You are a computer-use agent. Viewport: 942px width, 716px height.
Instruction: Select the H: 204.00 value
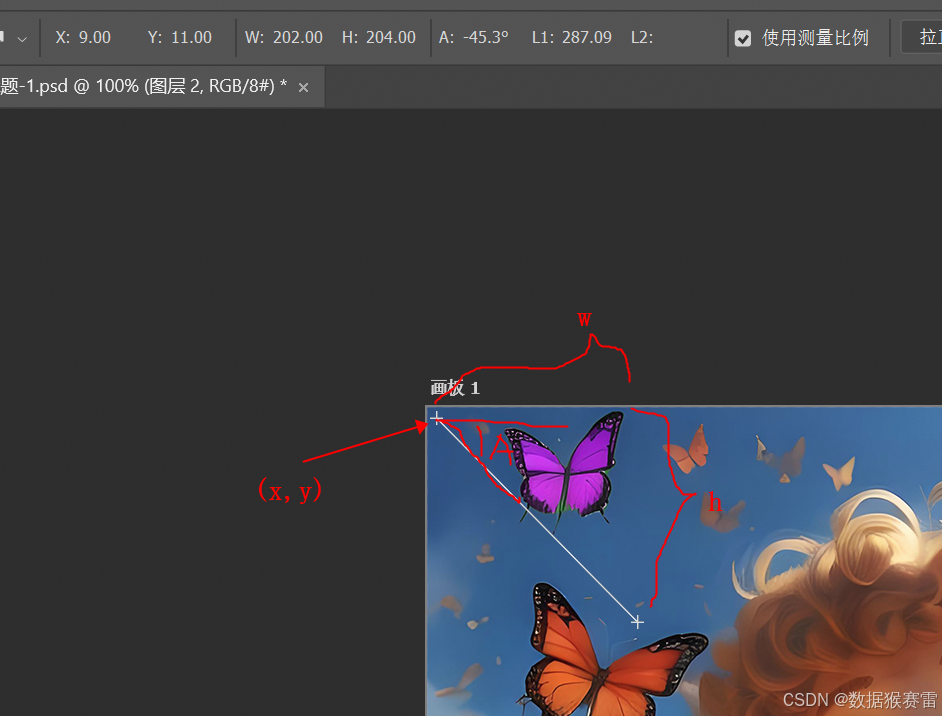pos(378,37)
